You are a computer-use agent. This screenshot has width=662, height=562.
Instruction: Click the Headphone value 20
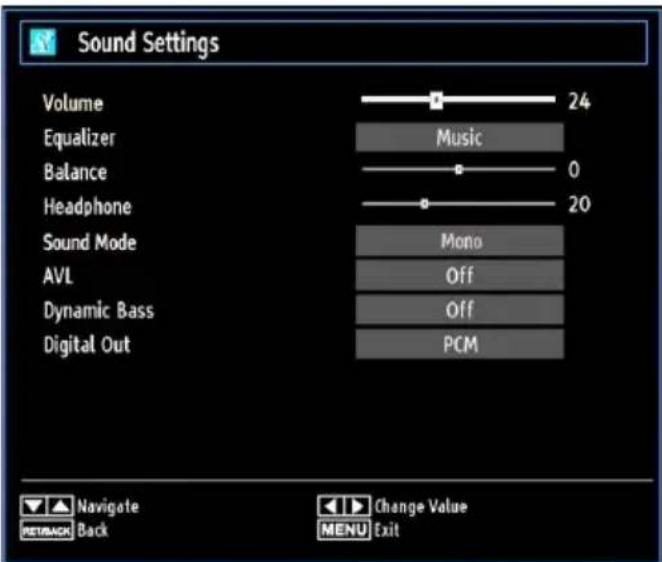[579, 204]
